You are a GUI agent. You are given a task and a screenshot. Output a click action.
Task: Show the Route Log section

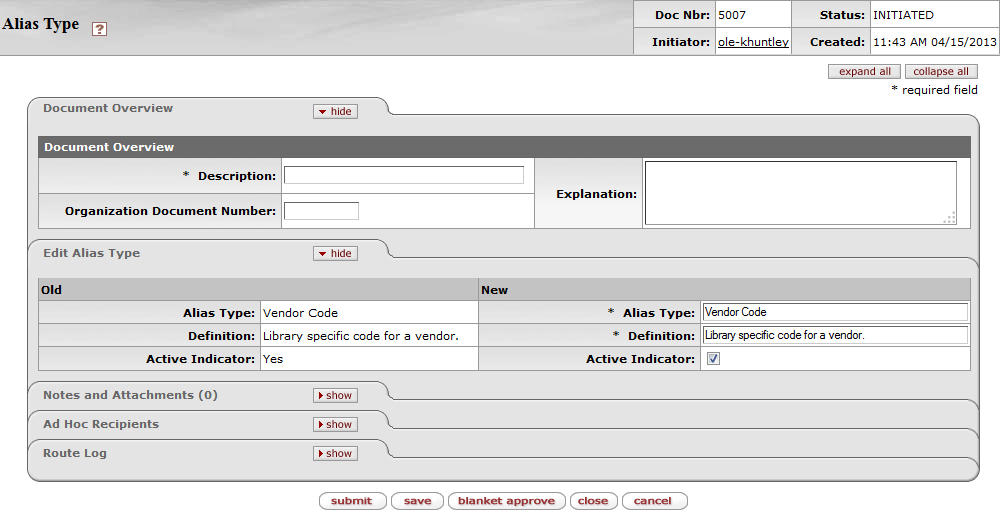pos(335,454)
